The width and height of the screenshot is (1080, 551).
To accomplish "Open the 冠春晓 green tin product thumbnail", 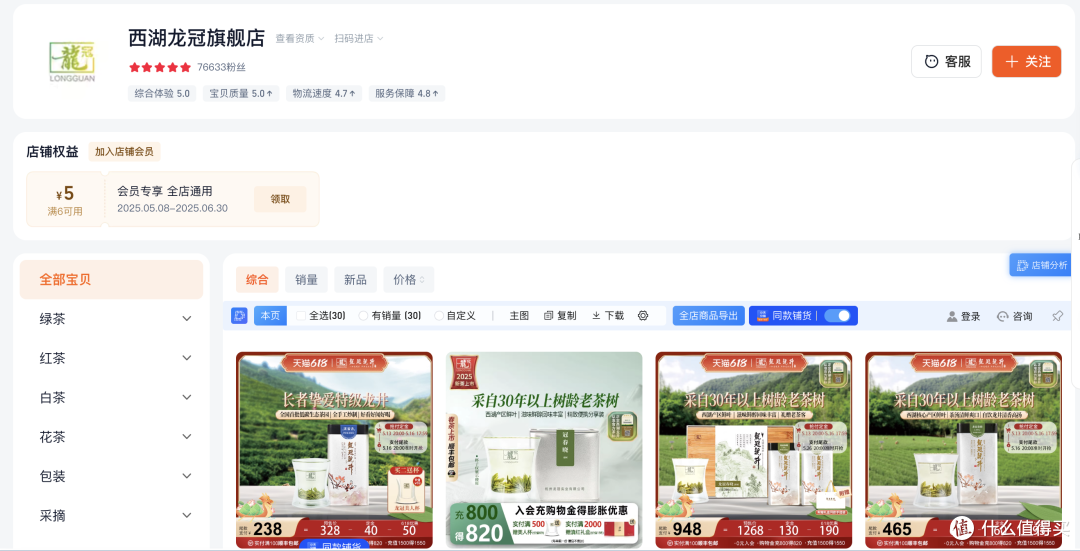I will (x=544, y=450).
